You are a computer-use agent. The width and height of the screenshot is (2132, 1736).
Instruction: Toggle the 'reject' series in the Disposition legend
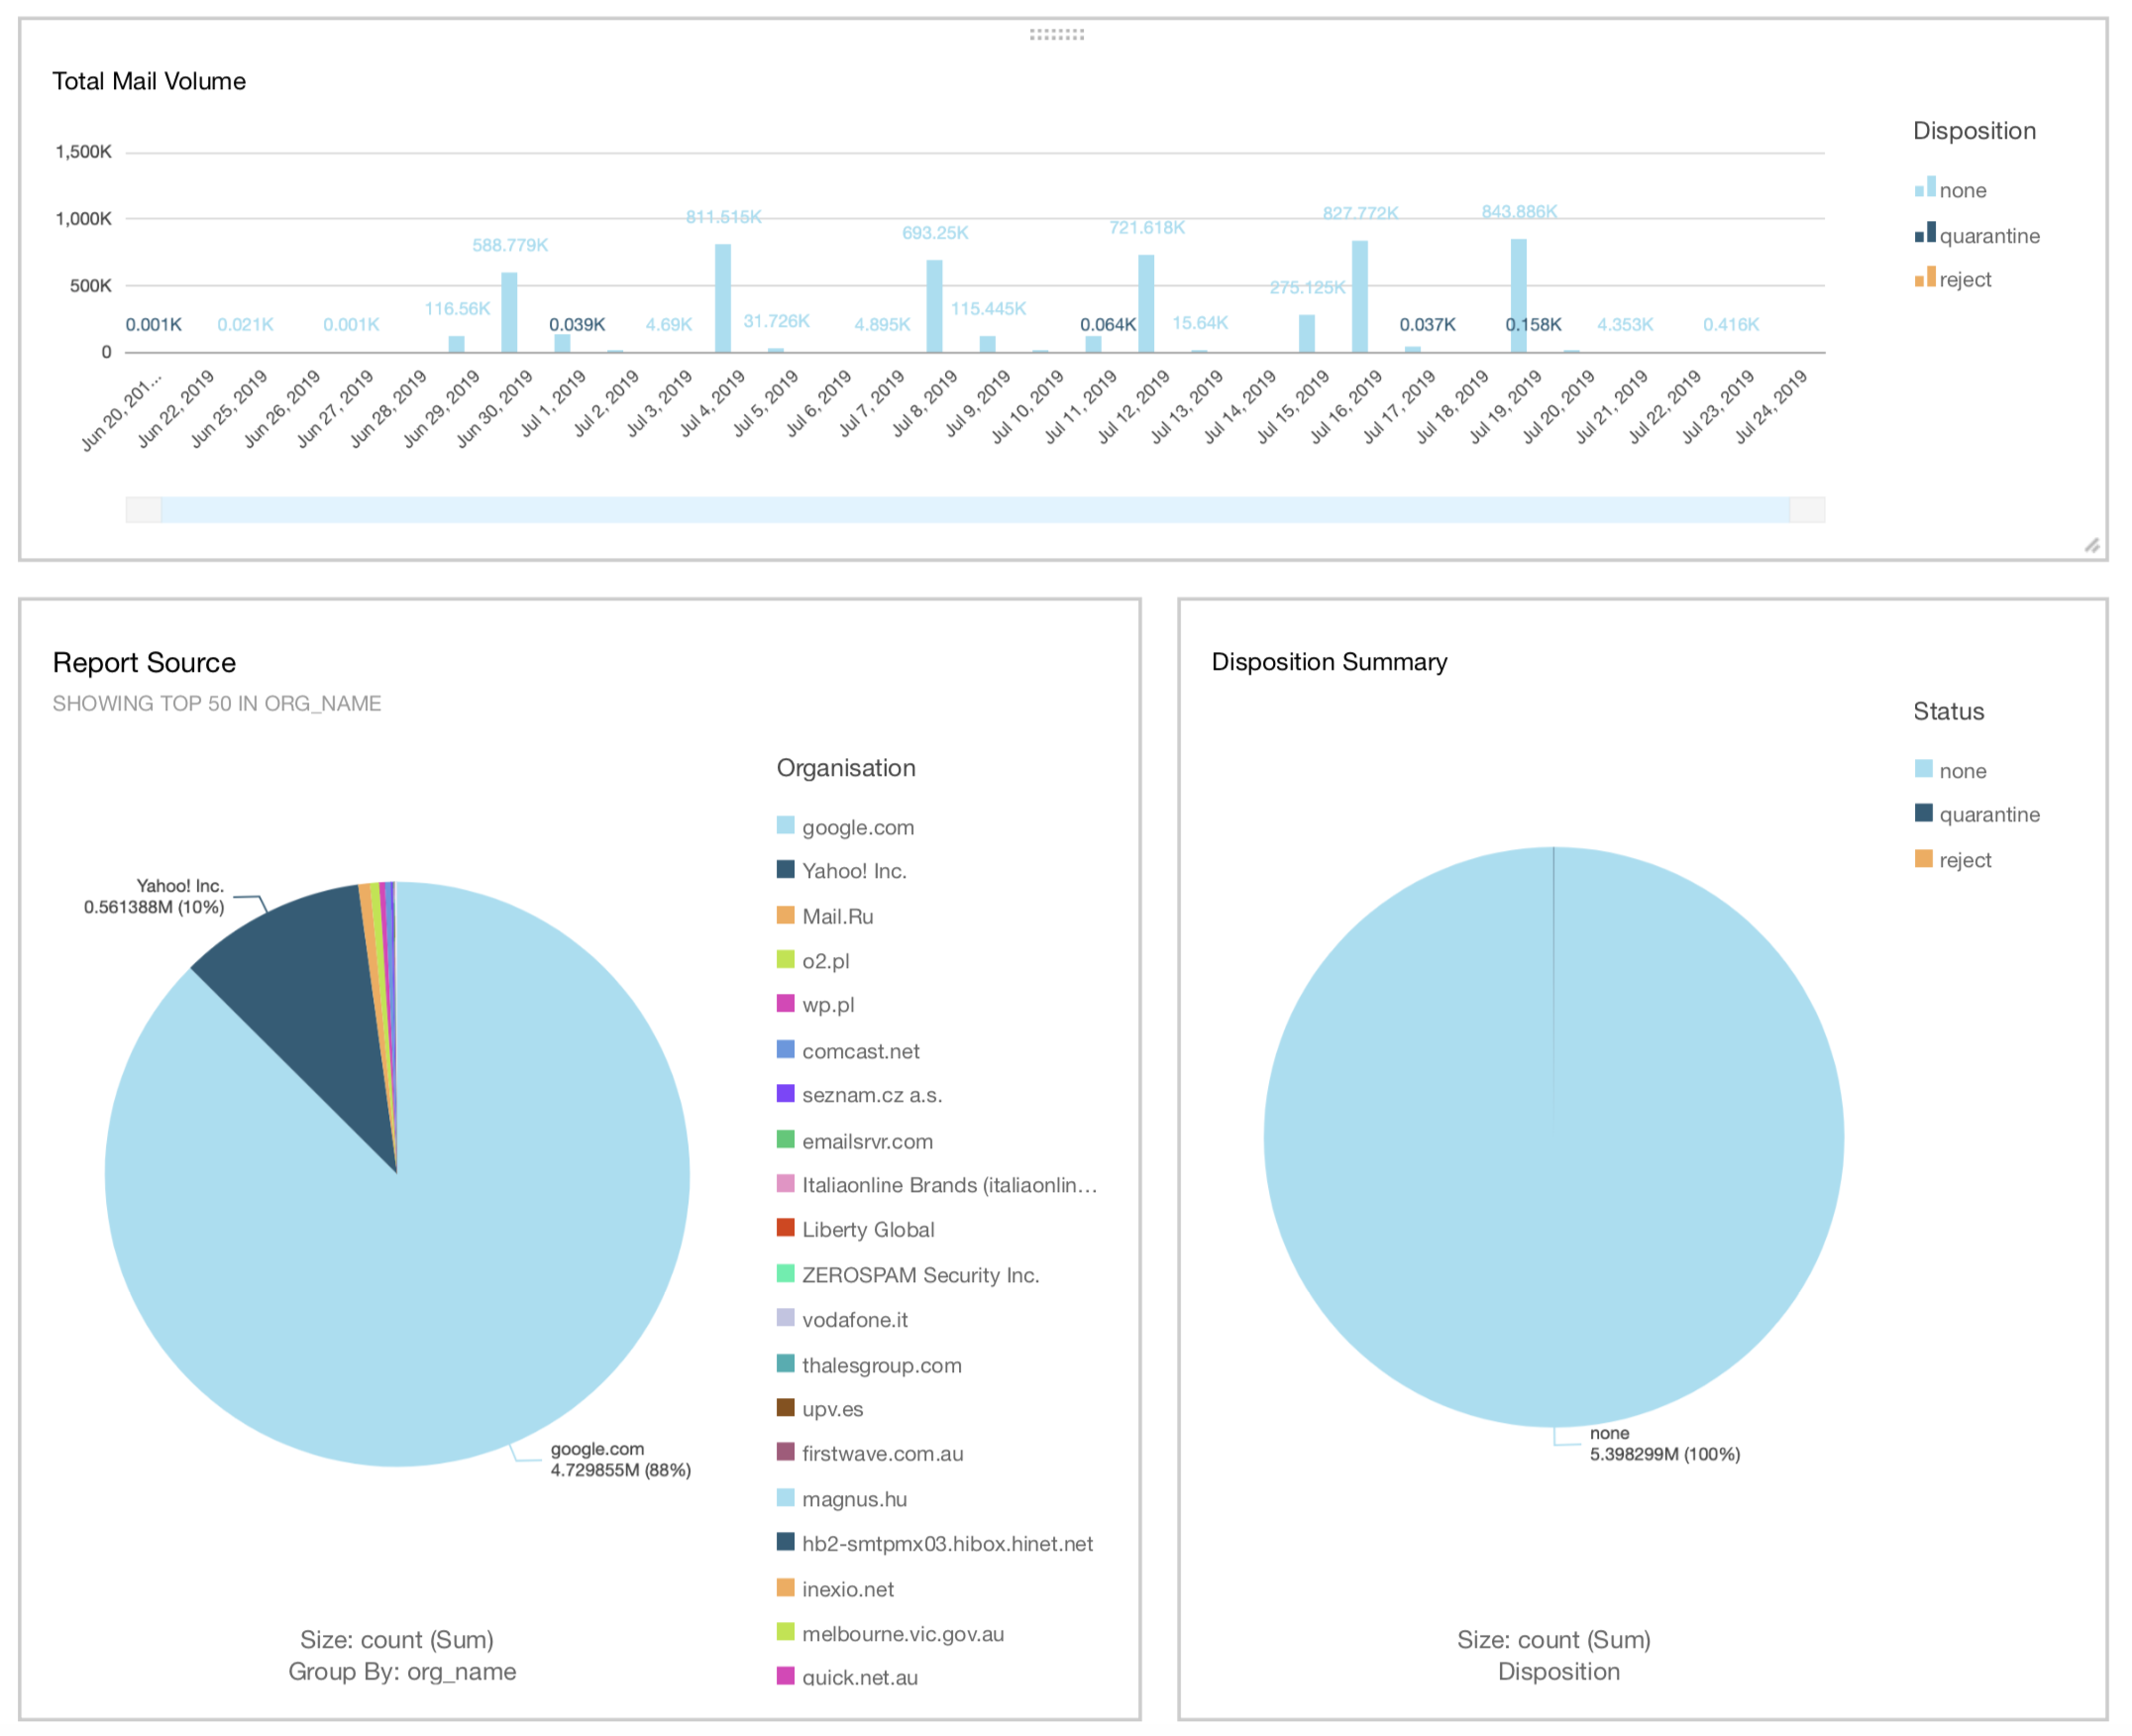pyautogui.click(x=1964, y=280)
